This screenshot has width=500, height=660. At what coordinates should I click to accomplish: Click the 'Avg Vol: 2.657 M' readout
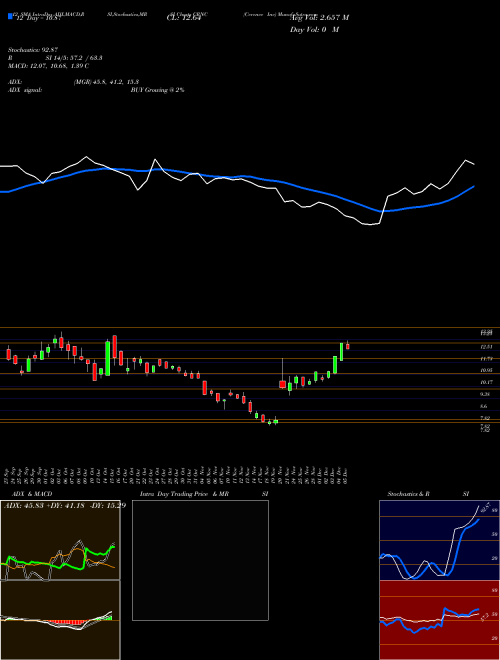319,18
